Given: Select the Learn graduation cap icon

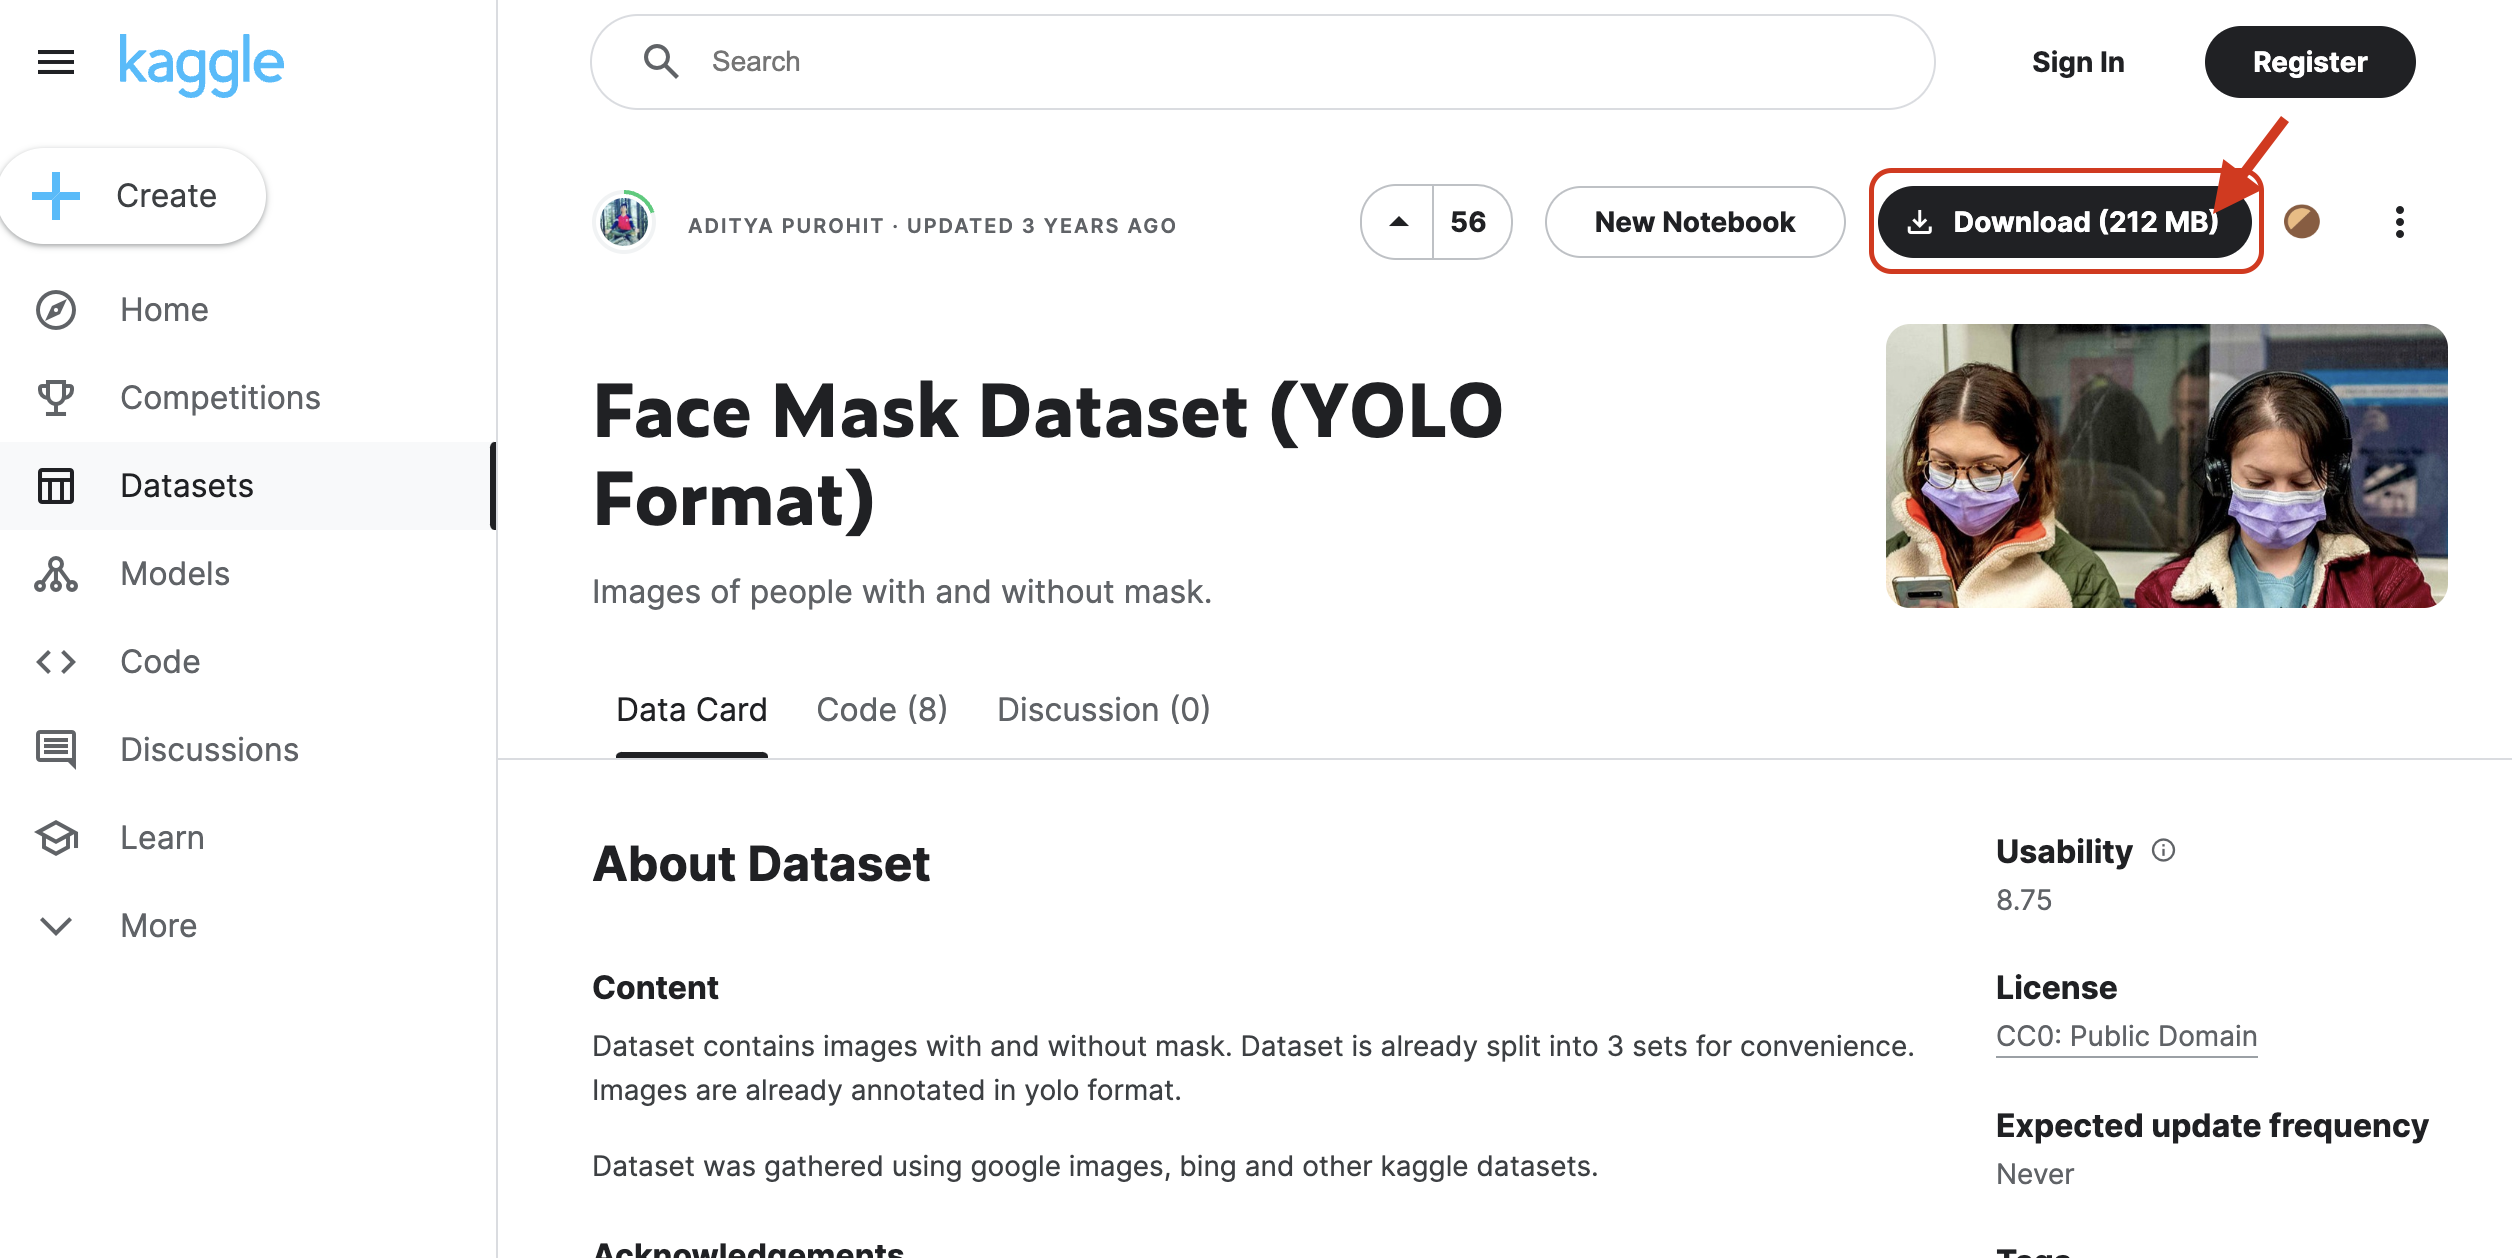Looking at the screenshot, I should point(55,837).
